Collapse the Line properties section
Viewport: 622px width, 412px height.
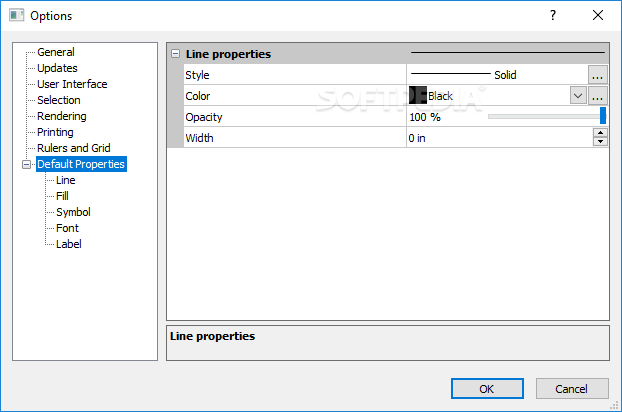coord(175,54)
